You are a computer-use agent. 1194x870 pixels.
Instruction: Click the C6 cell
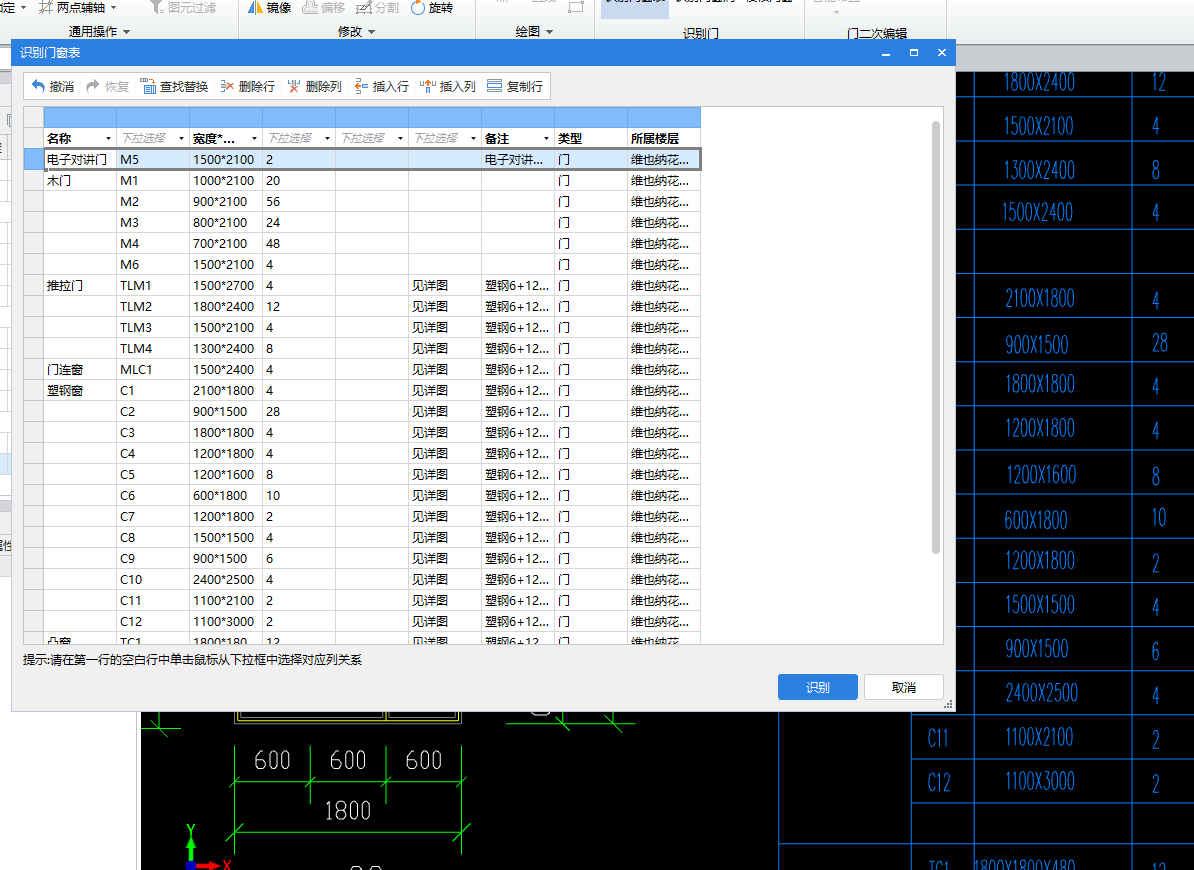click(x=153, y=496)
